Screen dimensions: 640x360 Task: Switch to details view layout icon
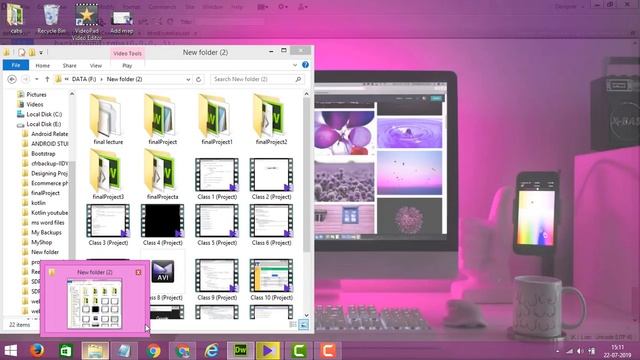pyautogui.click(x=293, y=324)
